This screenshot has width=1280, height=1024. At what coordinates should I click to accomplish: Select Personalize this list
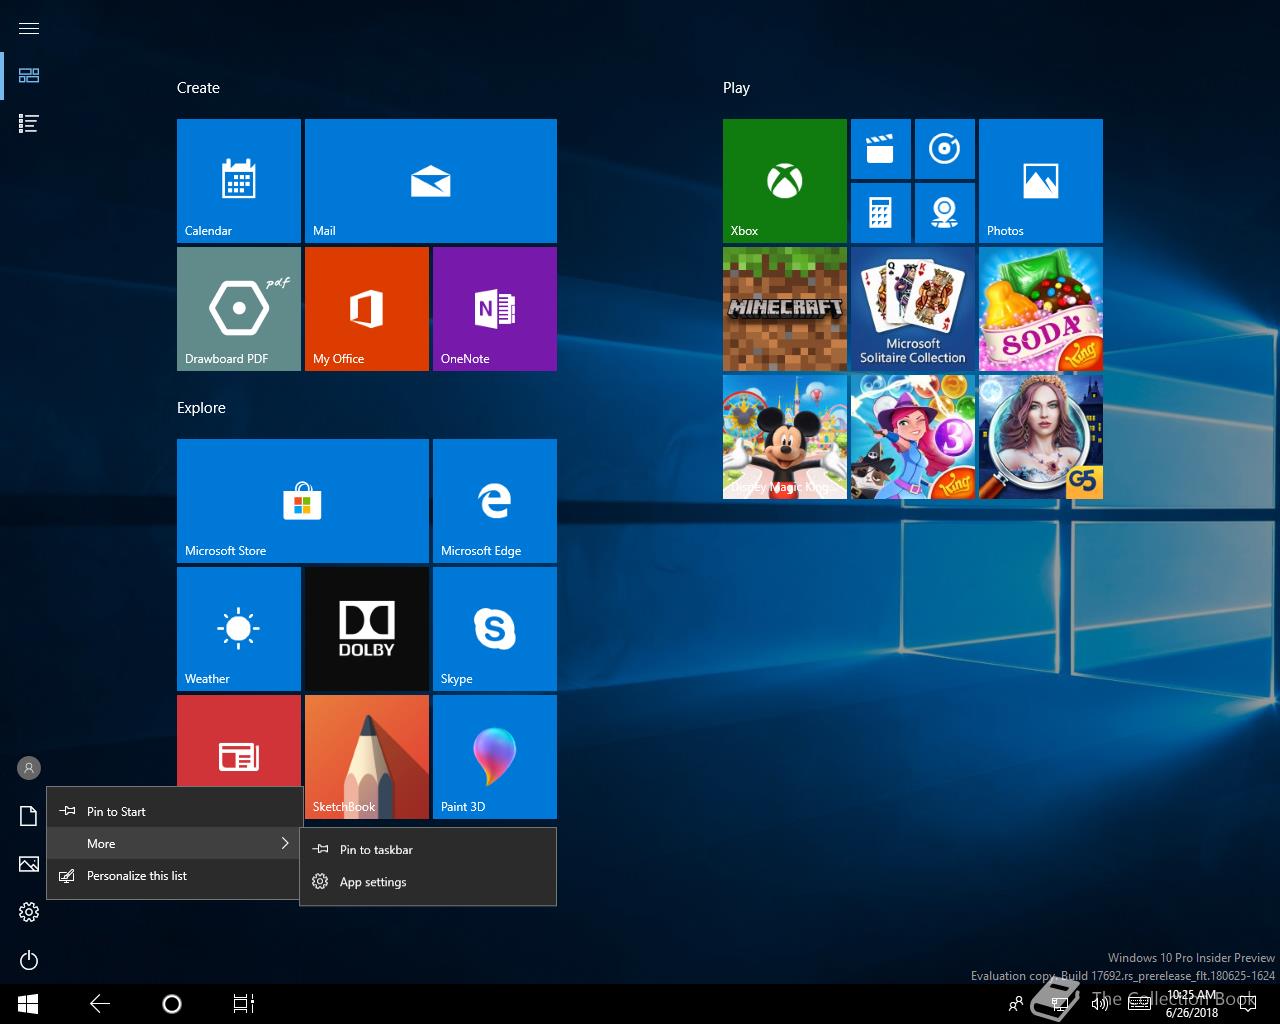click(175, 876)
